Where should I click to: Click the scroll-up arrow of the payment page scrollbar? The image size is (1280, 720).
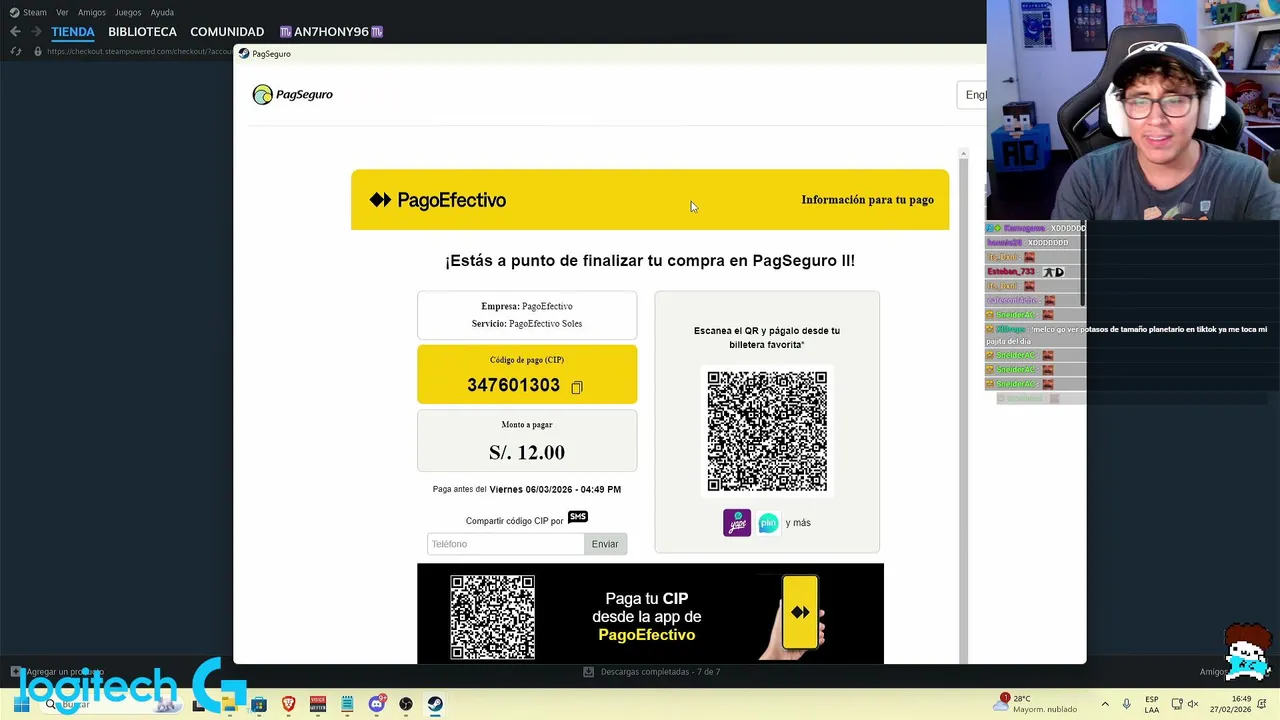(x=964, y=154)
